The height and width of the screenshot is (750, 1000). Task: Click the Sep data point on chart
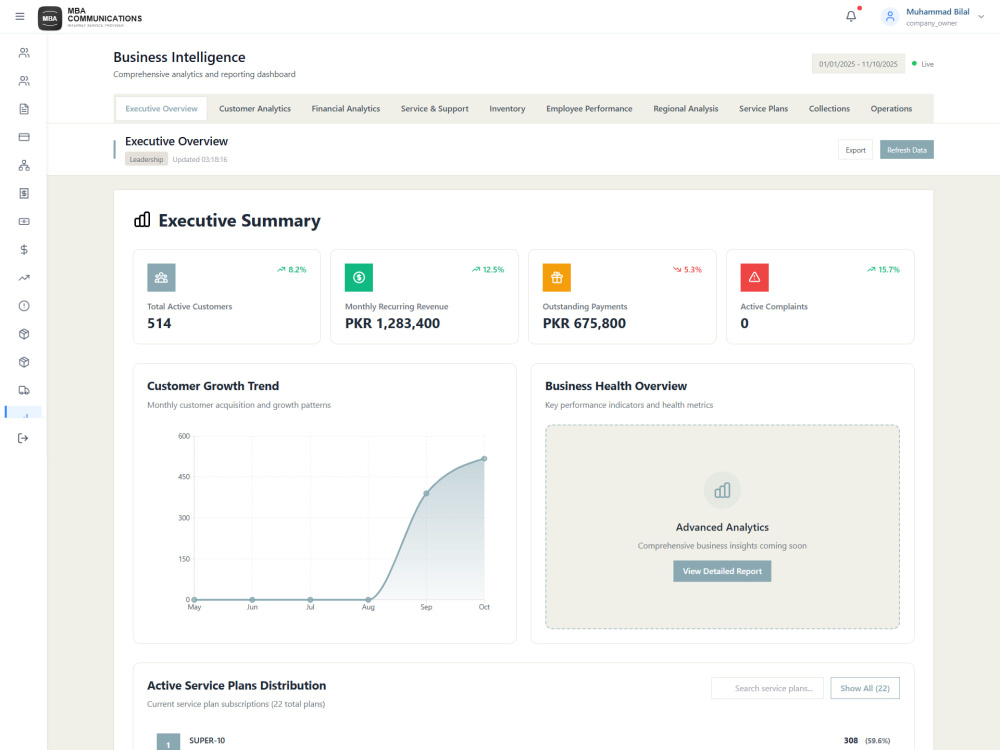(x=426, y=493)
